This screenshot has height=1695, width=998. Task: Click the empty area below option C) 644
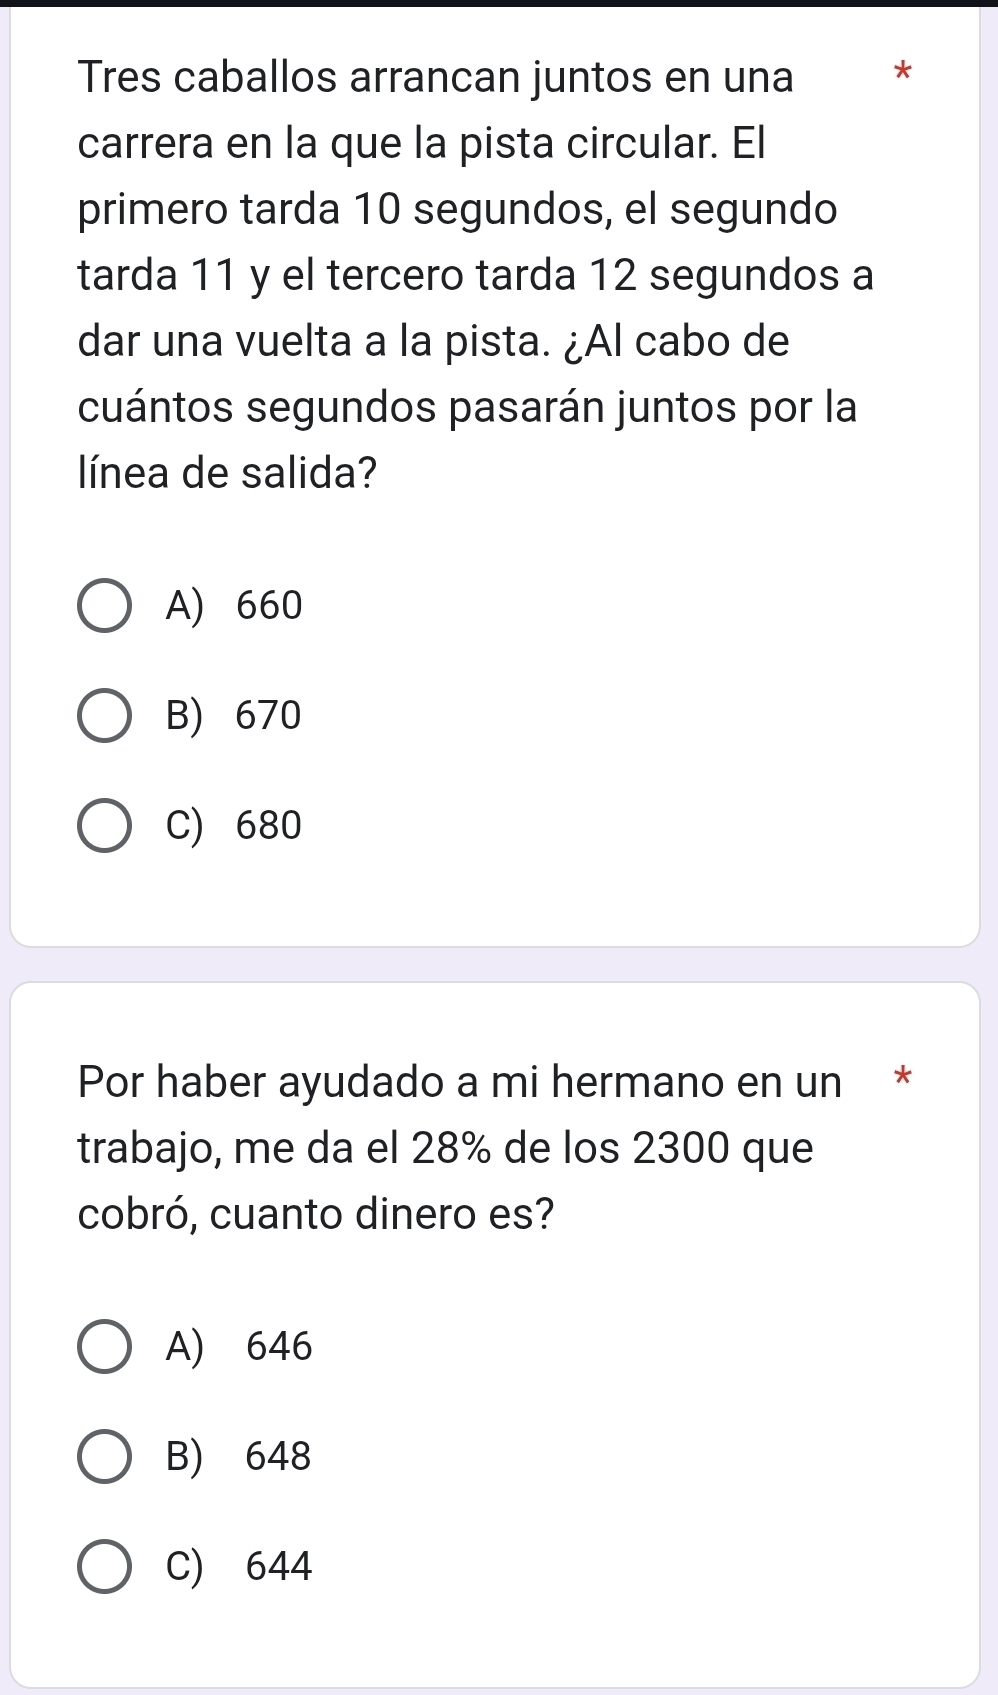pyautogui.click(x=495, y=1640)
